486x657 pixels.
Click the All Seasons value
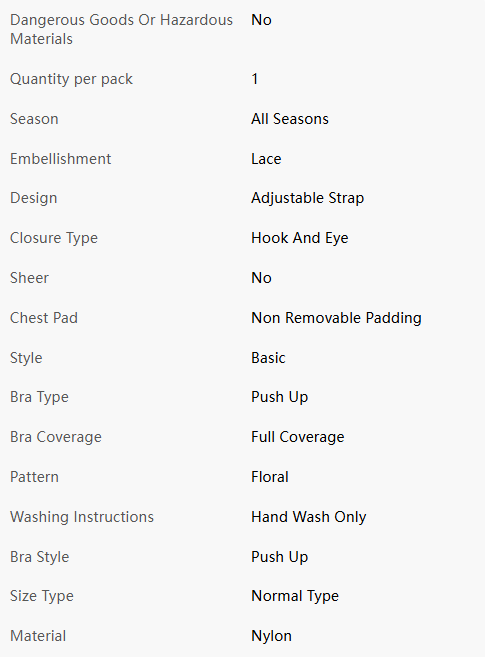(290, 119)
